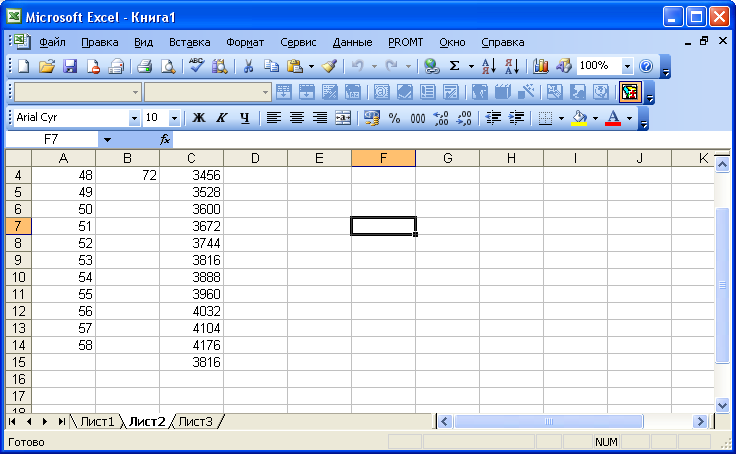Viewport: 736px width, 454px height.
Task: Save the workbook with the floppy disk icon
Action: [70, 66]
